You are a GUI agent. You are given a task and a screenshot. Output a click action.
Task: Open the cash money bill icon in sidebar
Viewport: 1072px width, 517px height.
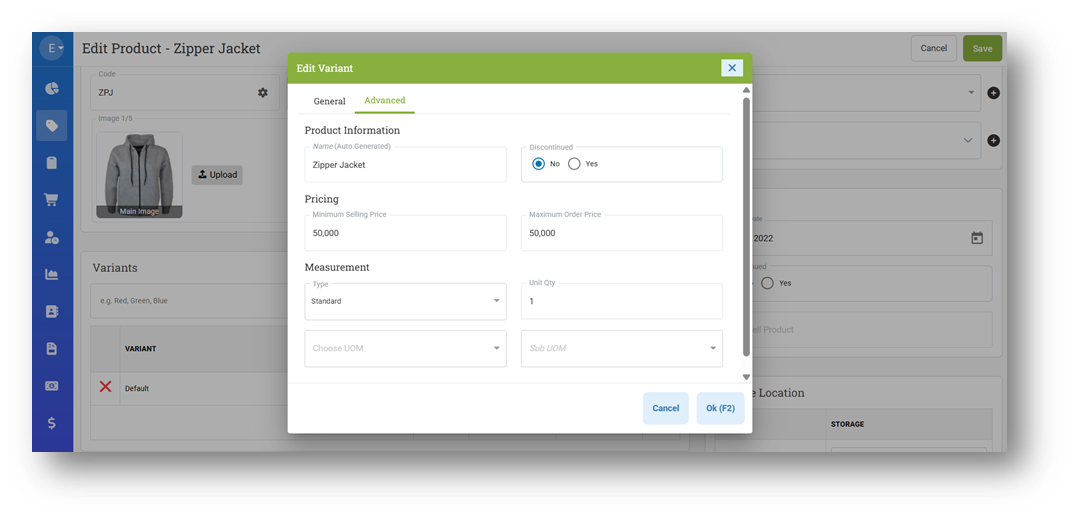[51, 386]
